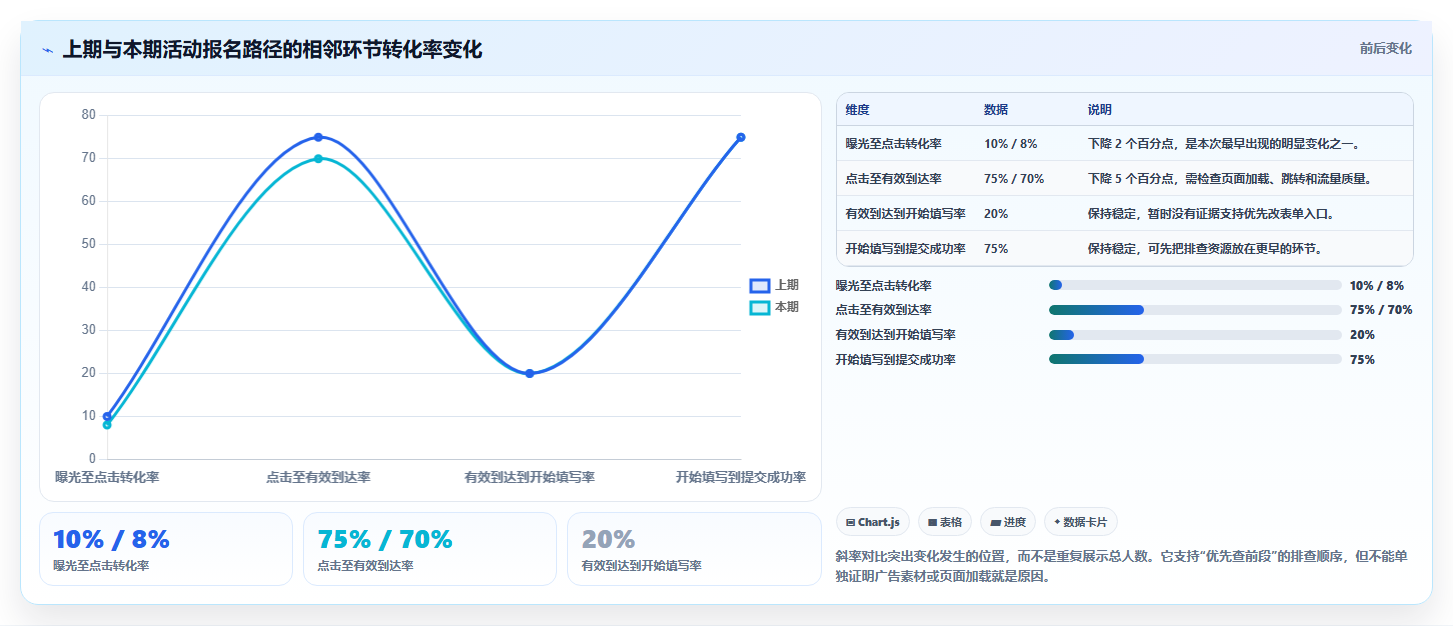Viewport: 1453px width, 626px height.
Task: Click the 75% / 70% value beside the progress bar
Action: point(1381,310)
